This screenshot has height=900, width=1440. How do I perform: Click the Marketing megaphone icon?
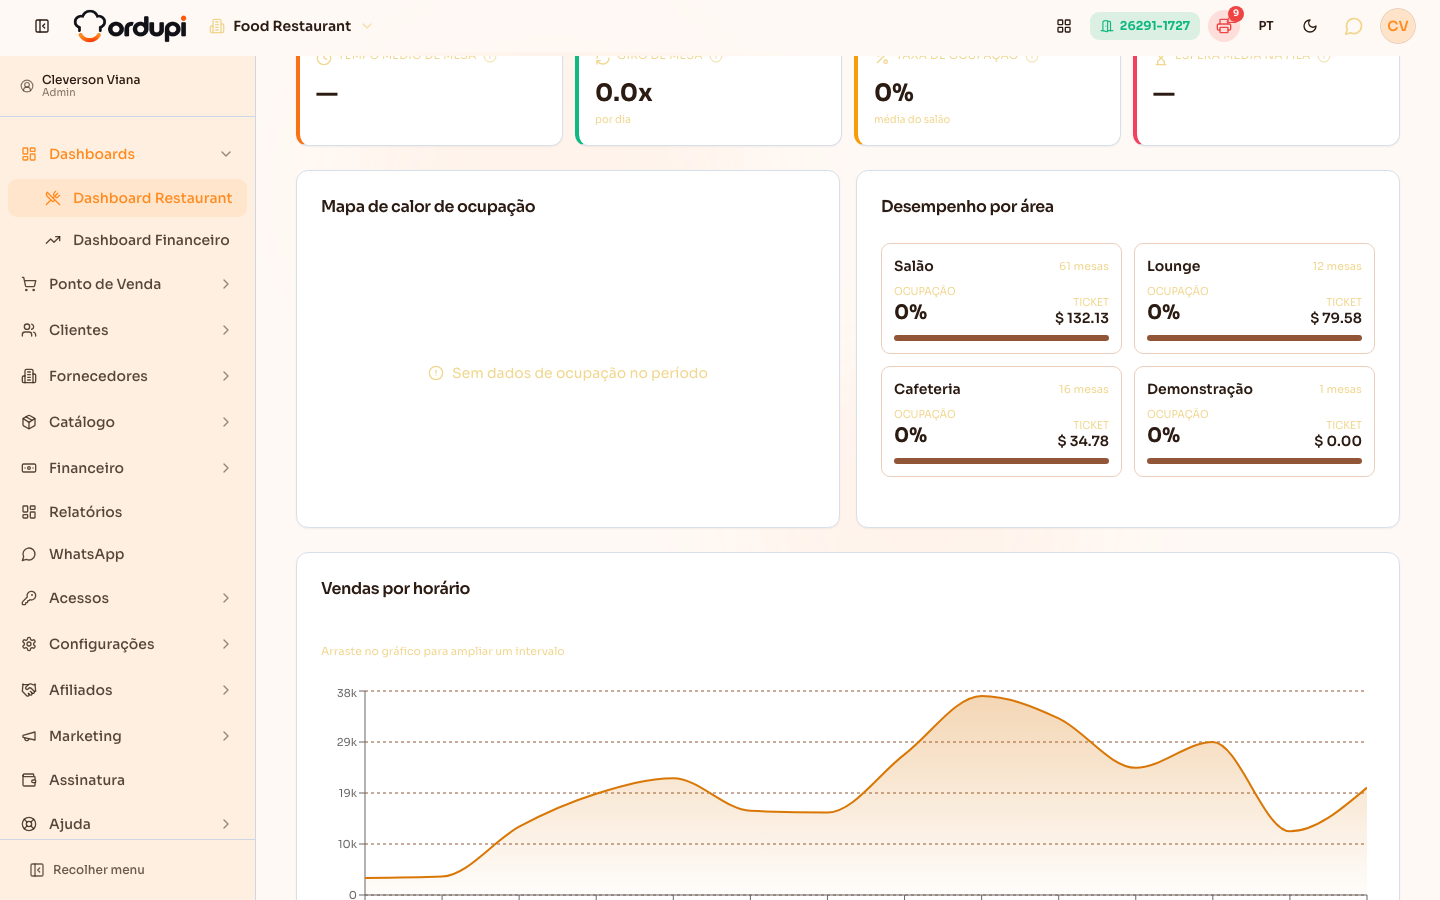click(x=29, y=736)
